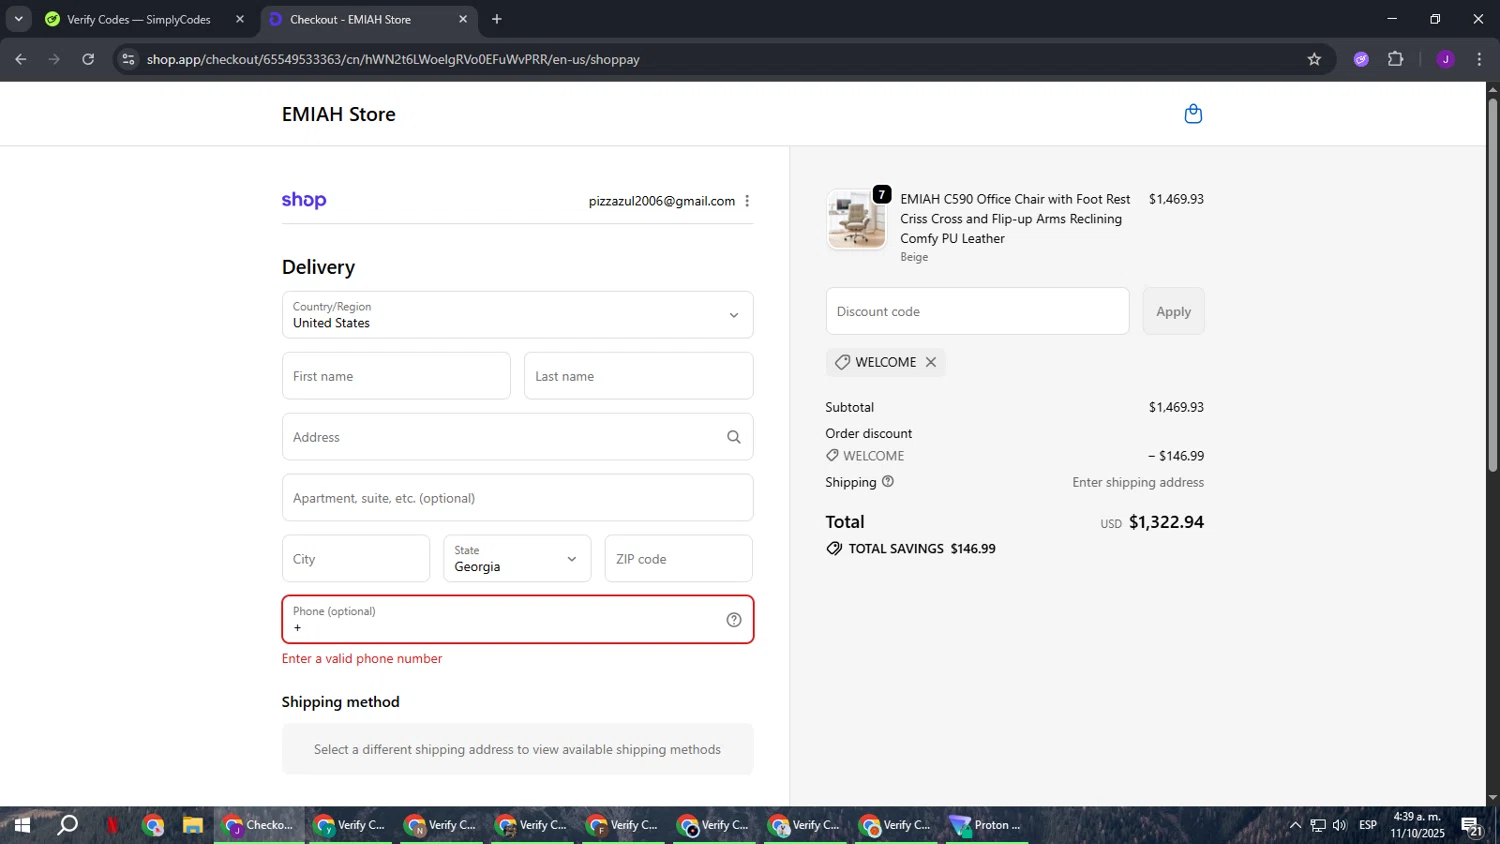Open the State dropdown showing Georgia
This screenshot has height=844, width=1500.
(x=517, y=559)
